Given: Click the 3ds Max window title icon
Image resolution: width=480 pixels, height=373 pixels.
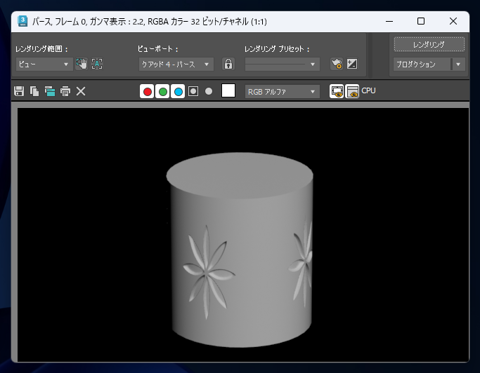Looking at the screenshot, I should (23, 21).
